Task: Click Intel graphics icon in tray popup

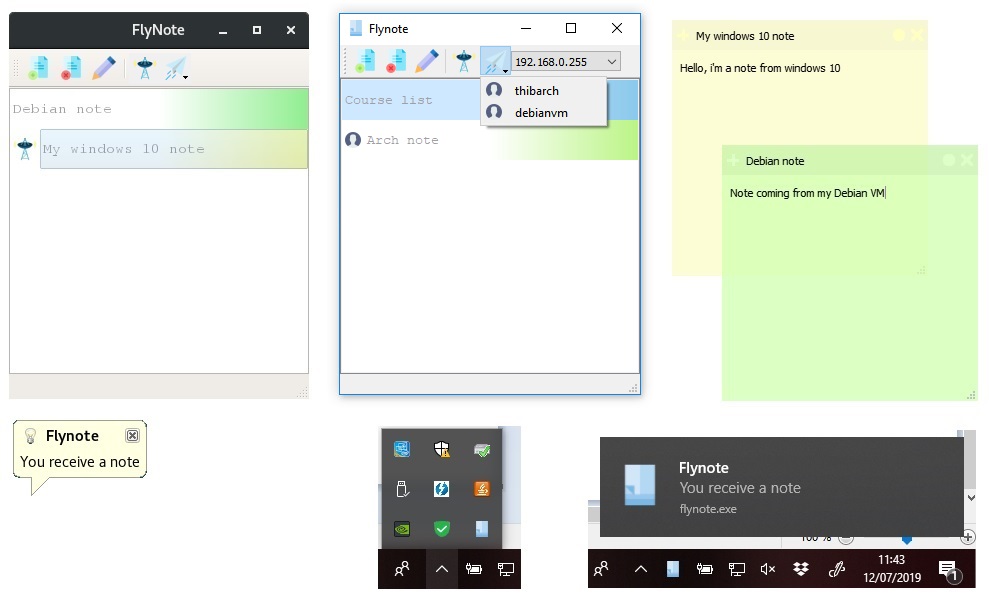Action: pyautogui.click(x=402, y=449)
